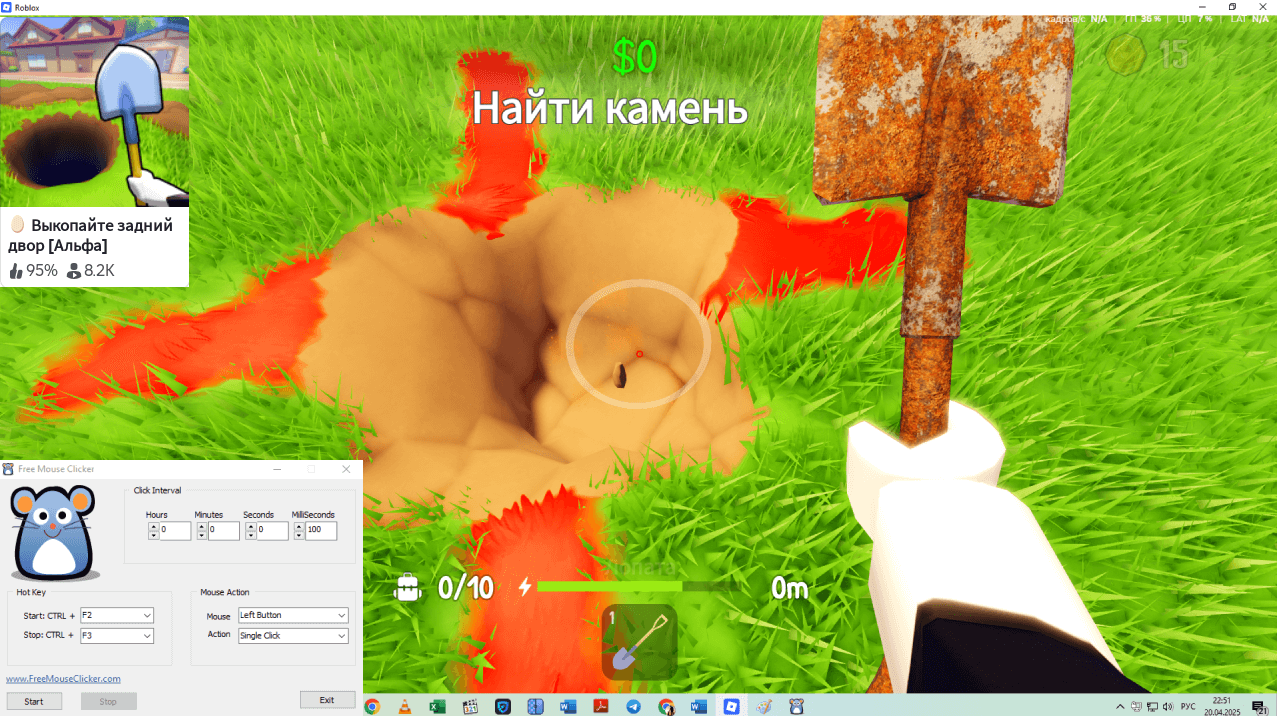Viewport: 1277px width, 716px height.
Task: Click the Free Mouse Clicker title bar icon
Action: coord(9,469)
